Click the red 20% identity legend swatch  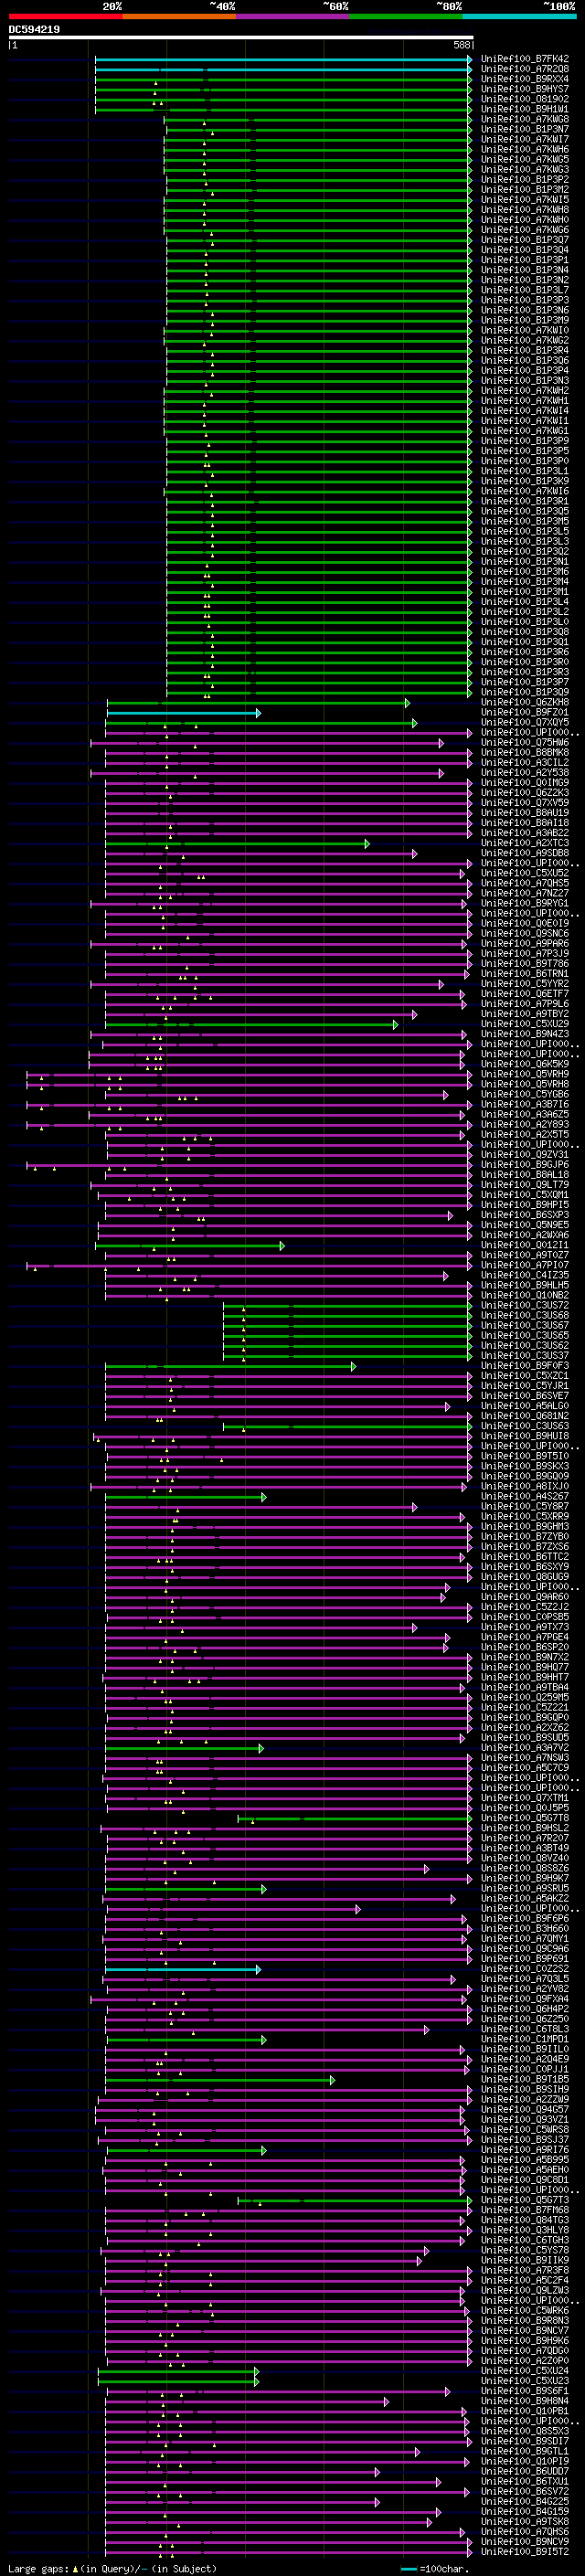pos(66,16)
